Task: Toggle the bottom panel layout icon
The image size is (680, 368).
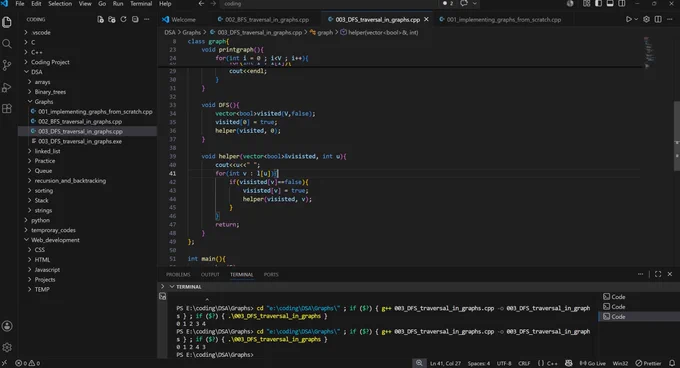Action: 610,3
